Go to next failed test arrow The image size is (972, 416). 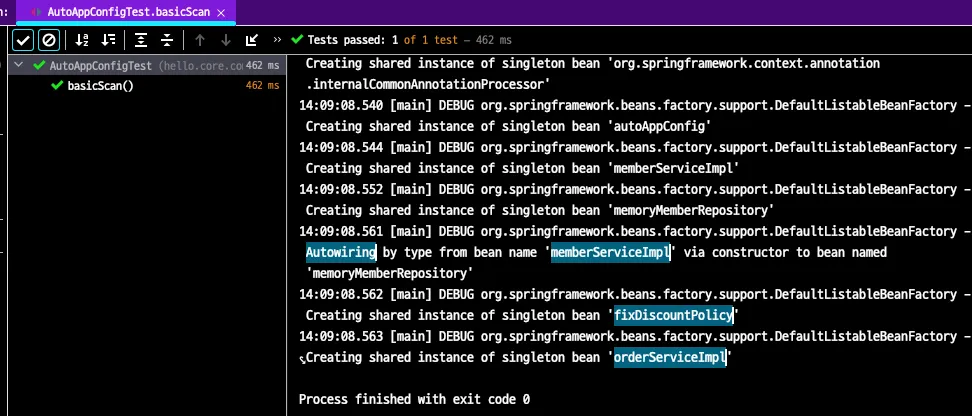tap(225, 40)
